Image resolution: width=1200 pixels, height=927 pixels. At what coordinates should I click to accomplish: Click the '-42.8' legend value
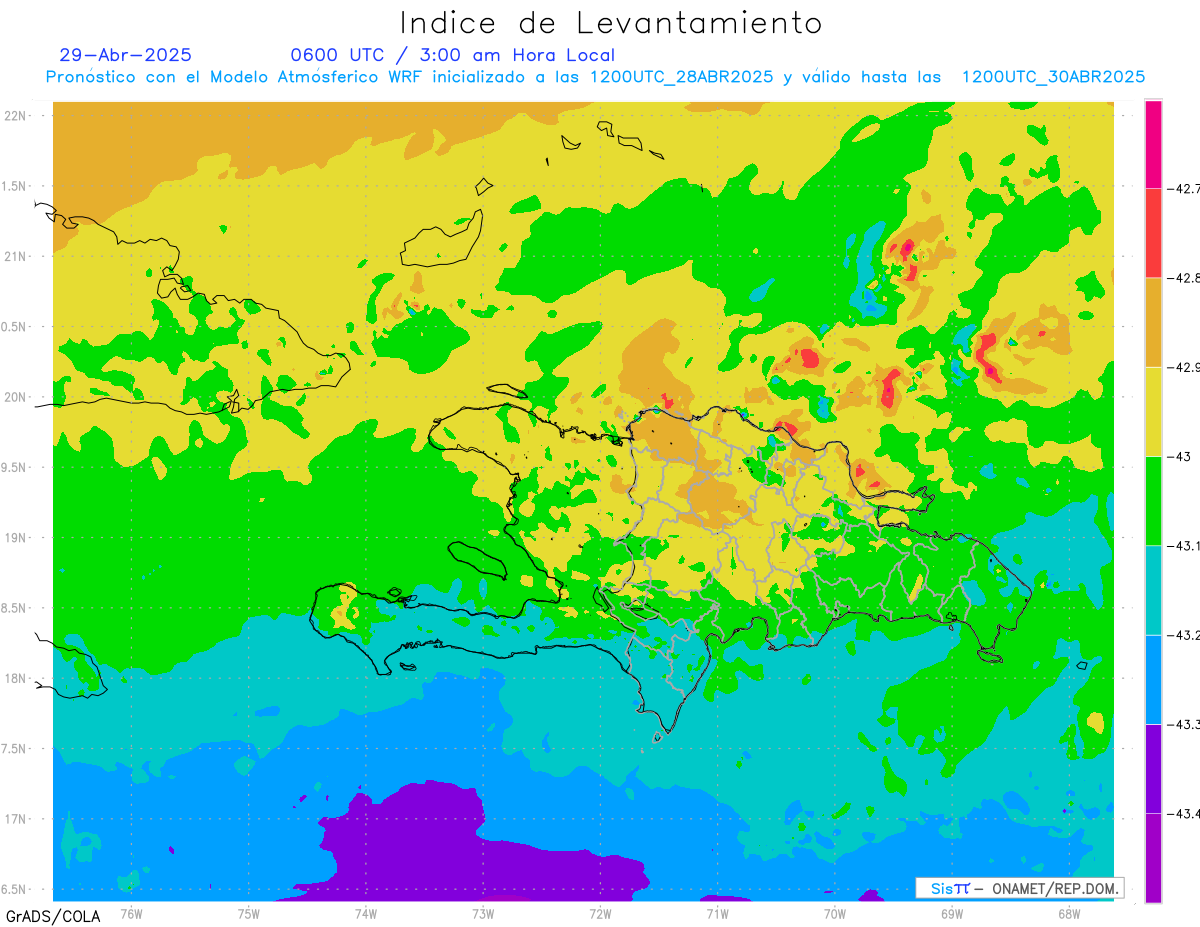point(1184,278)
